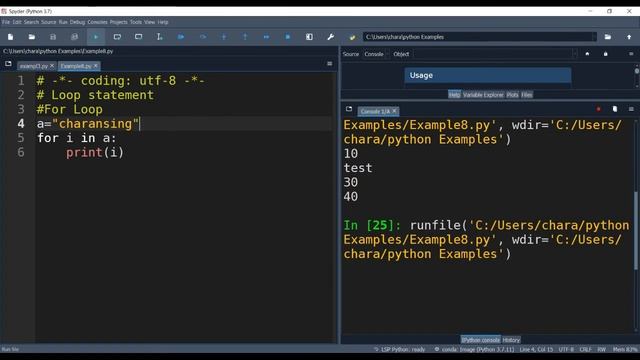Browse a working directory folder icon
Viewport: 640px width, 360px height.
608,37
